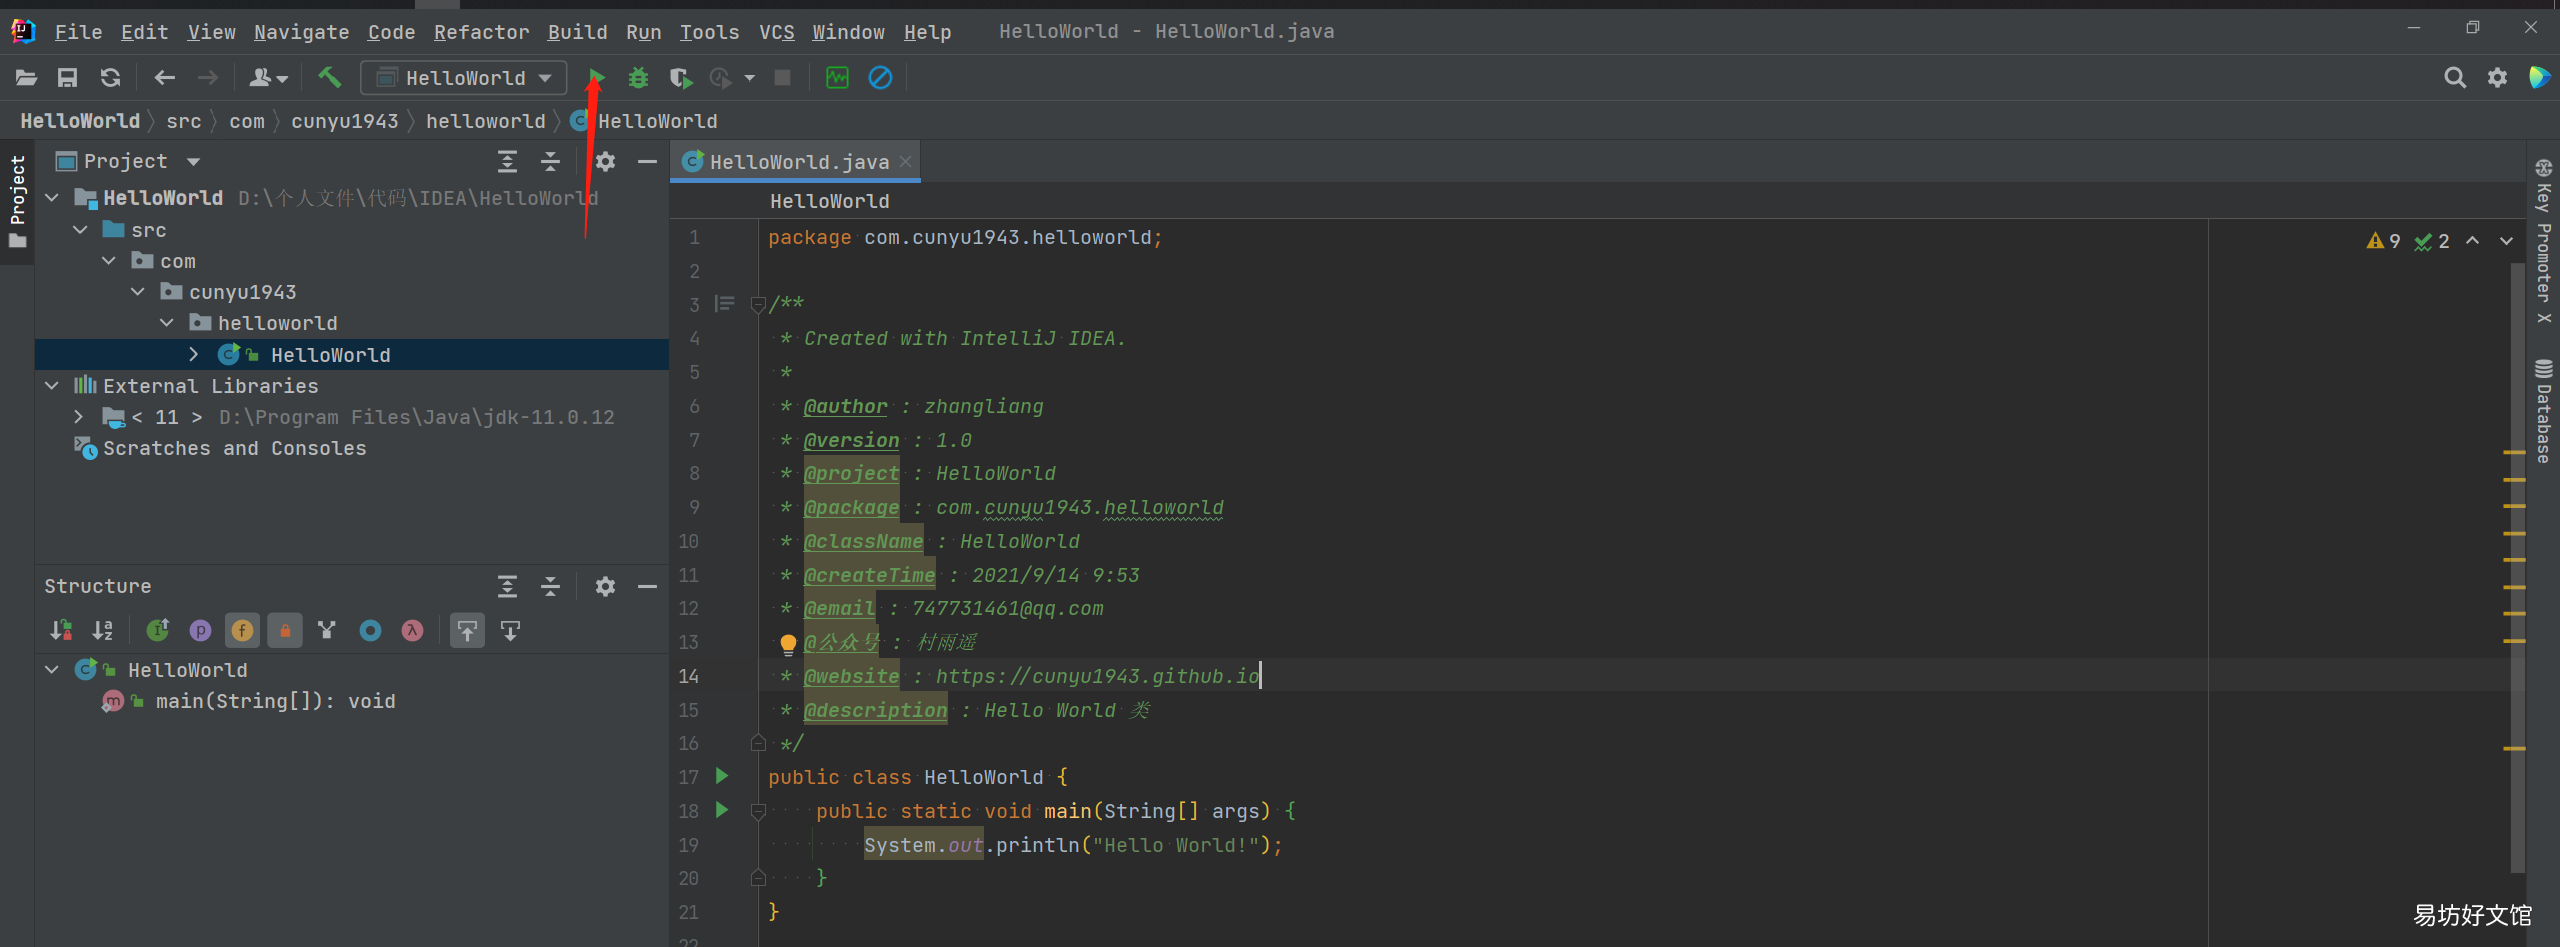Toggle Show Properties purple p button
The width and height of the screenshot is (2560, 947).
point(200,630)
